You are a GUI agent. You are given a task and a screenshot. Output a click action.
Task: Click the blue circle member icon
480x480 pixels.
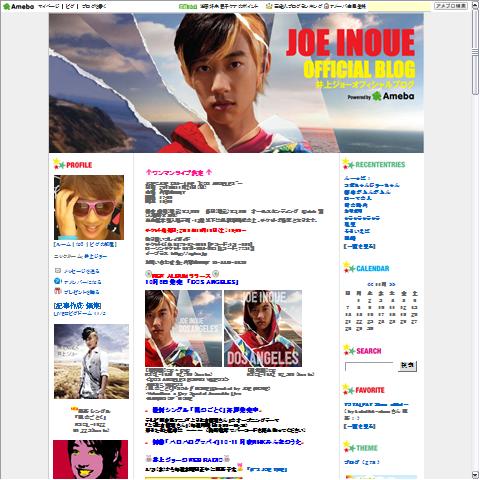[58, 281]
